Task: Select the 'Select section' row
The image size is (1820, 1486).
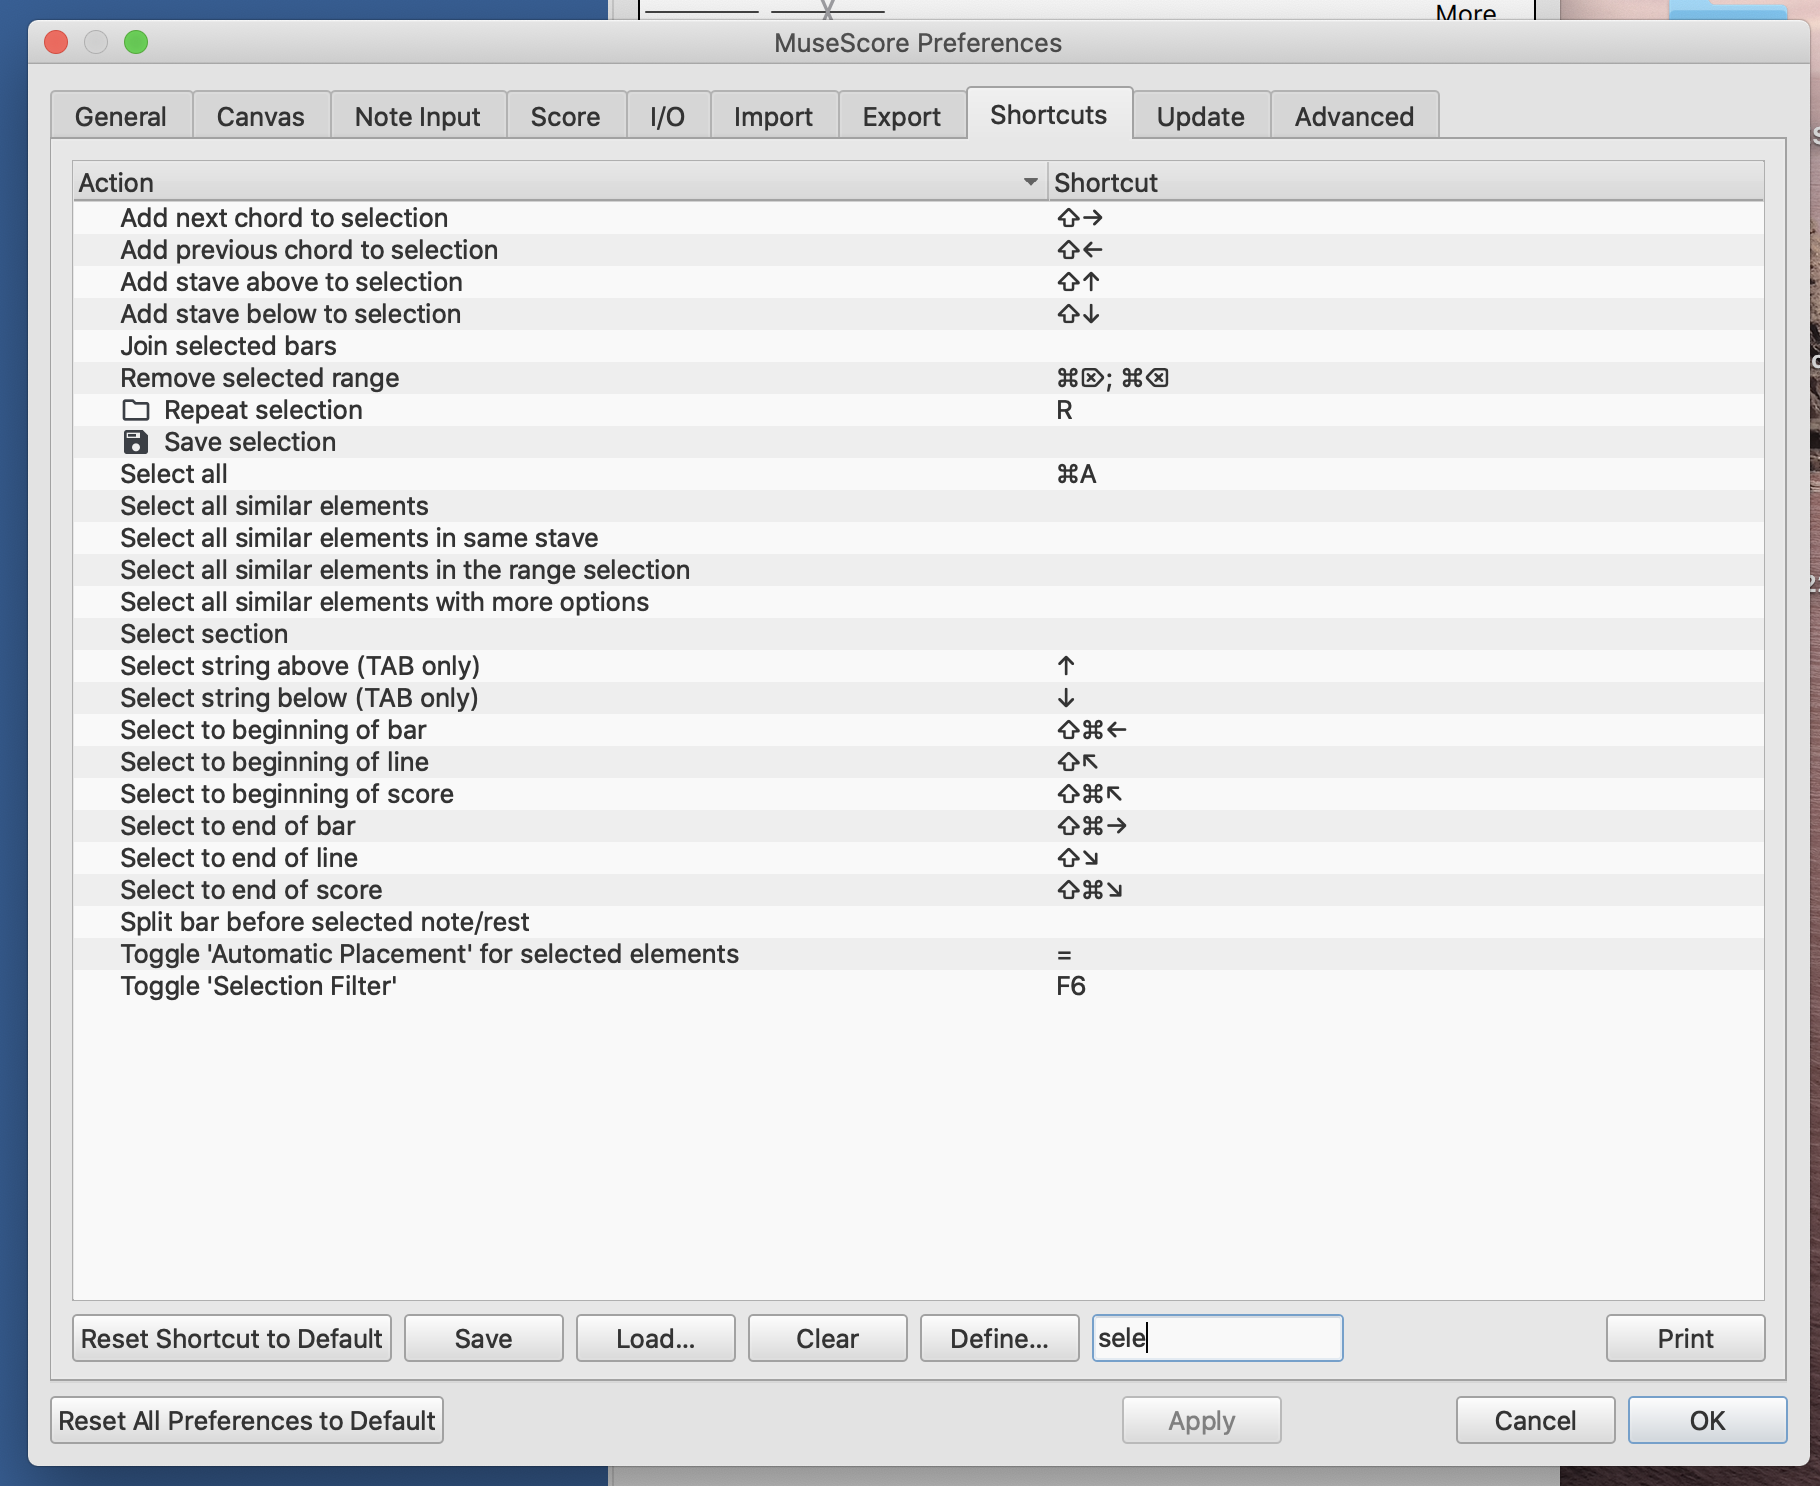Action: point(918,634)
